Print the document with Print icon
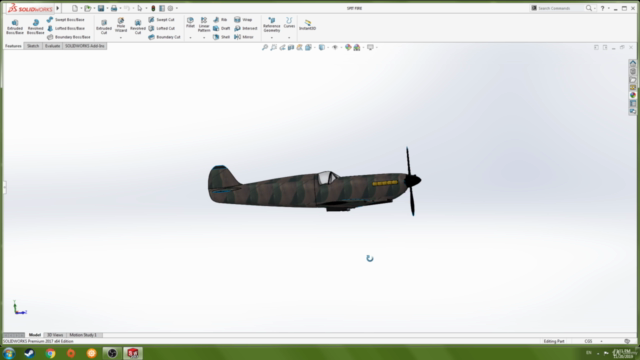The image size is (640, 360). pos(114,8)
